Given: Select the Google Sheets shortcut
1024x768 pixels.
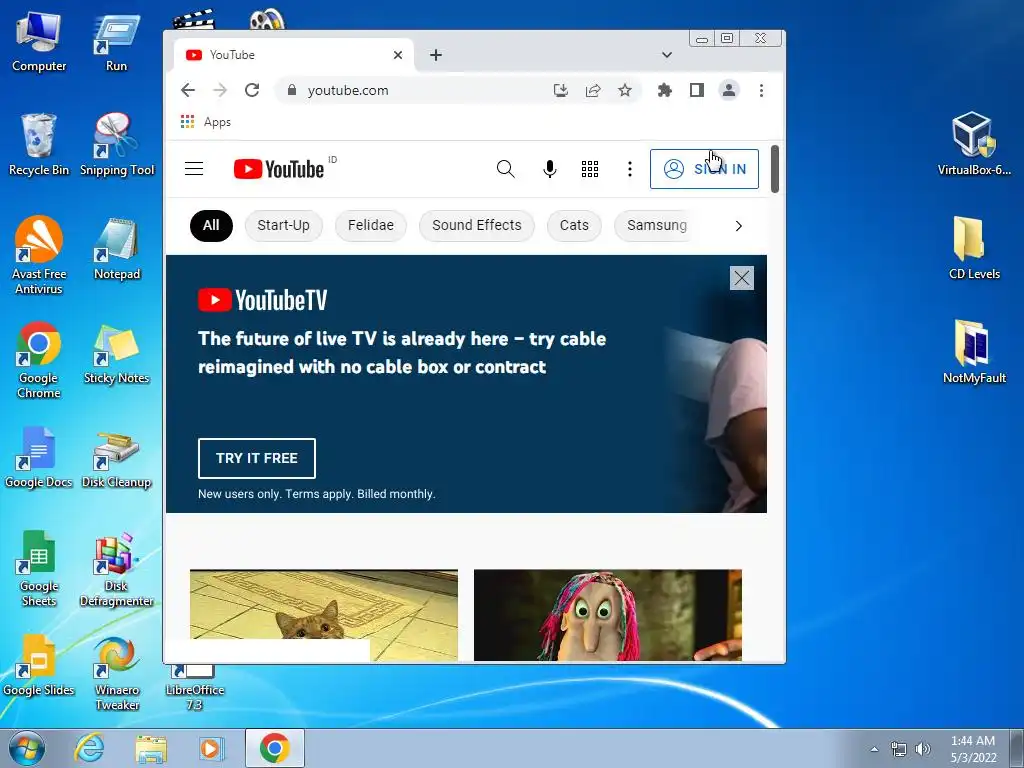Looking at the screenshot, I should [x=39, y=569].
